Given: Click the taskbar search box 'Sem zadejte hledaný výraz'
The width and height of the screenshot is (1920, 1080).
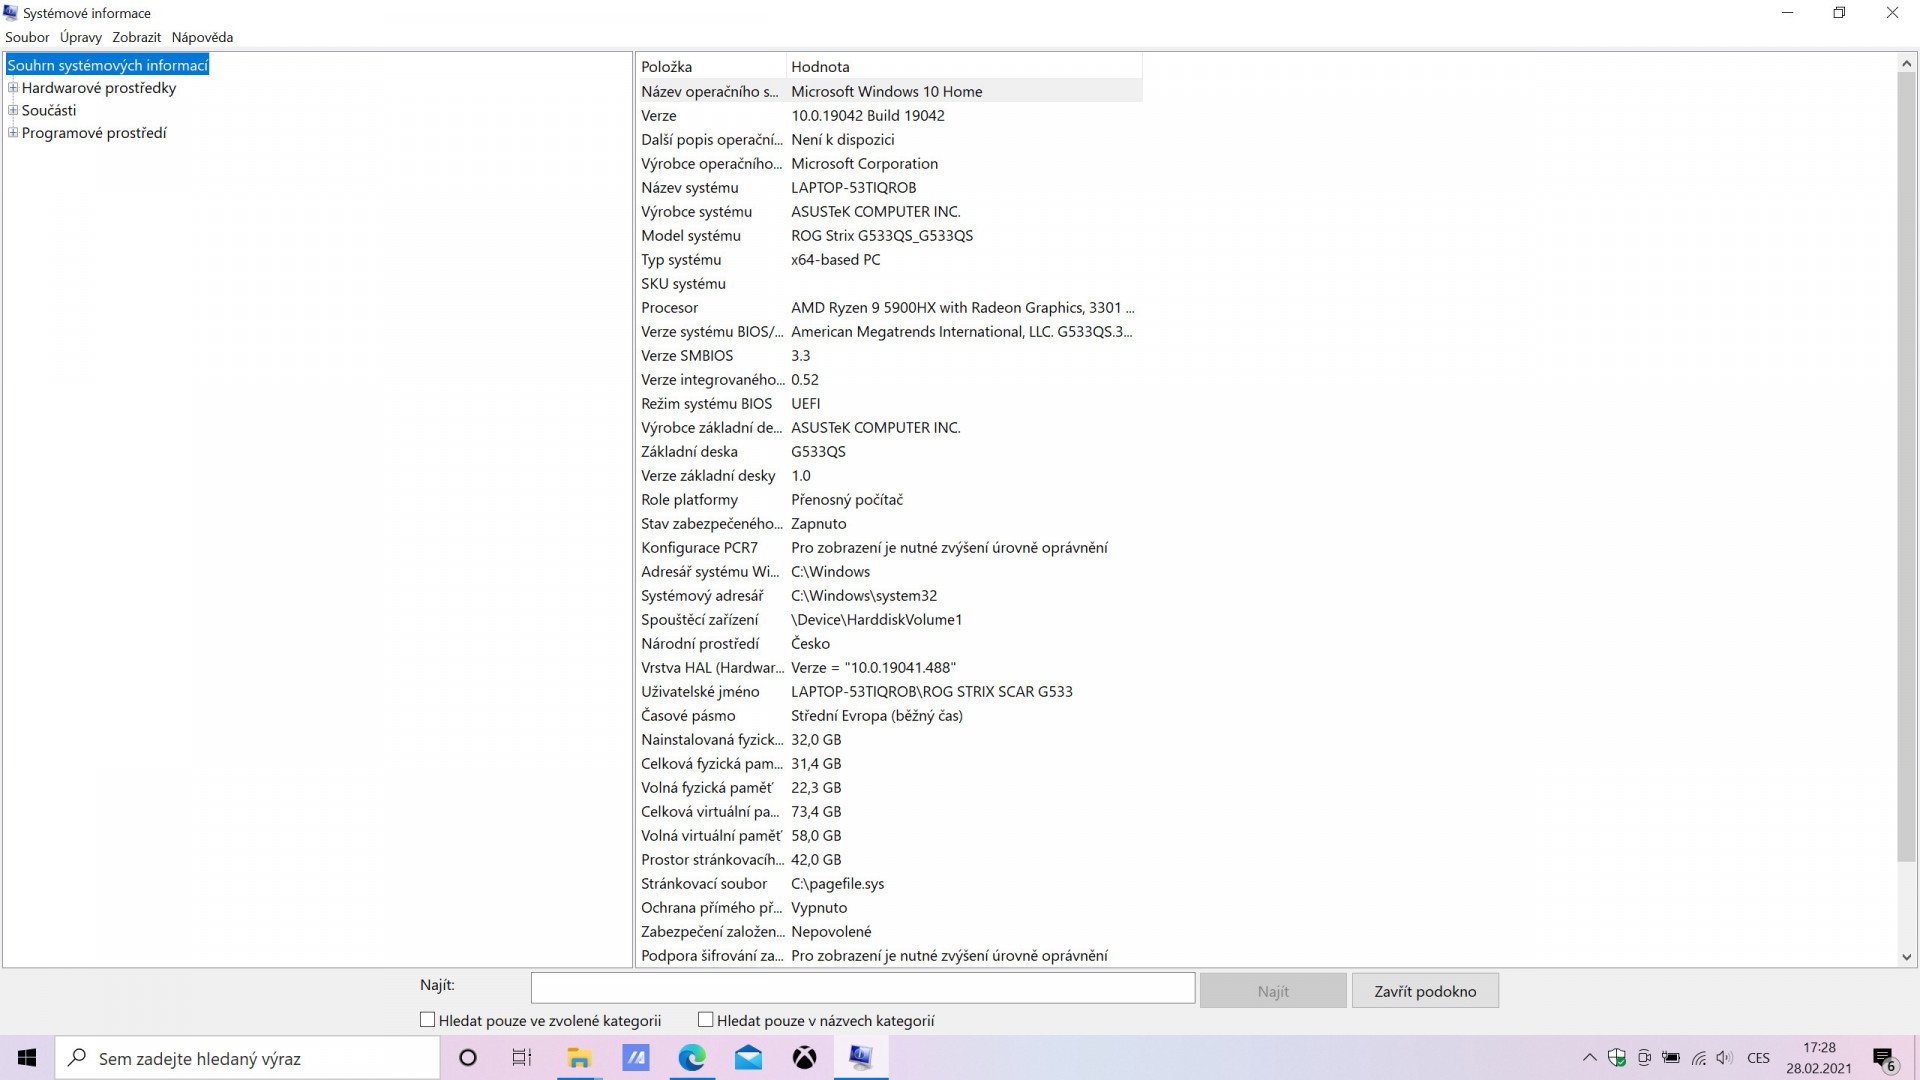Looking at the screenshot, I should click(x=247, y=1058).
